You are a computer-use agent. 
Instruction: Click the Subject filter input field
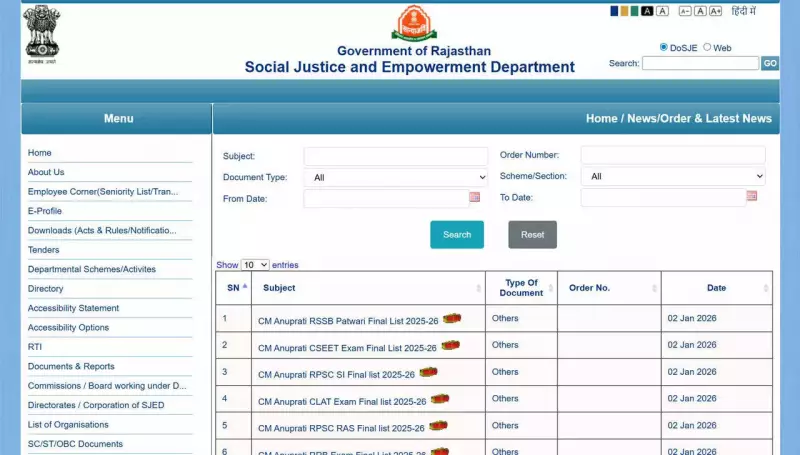point(395,156)
